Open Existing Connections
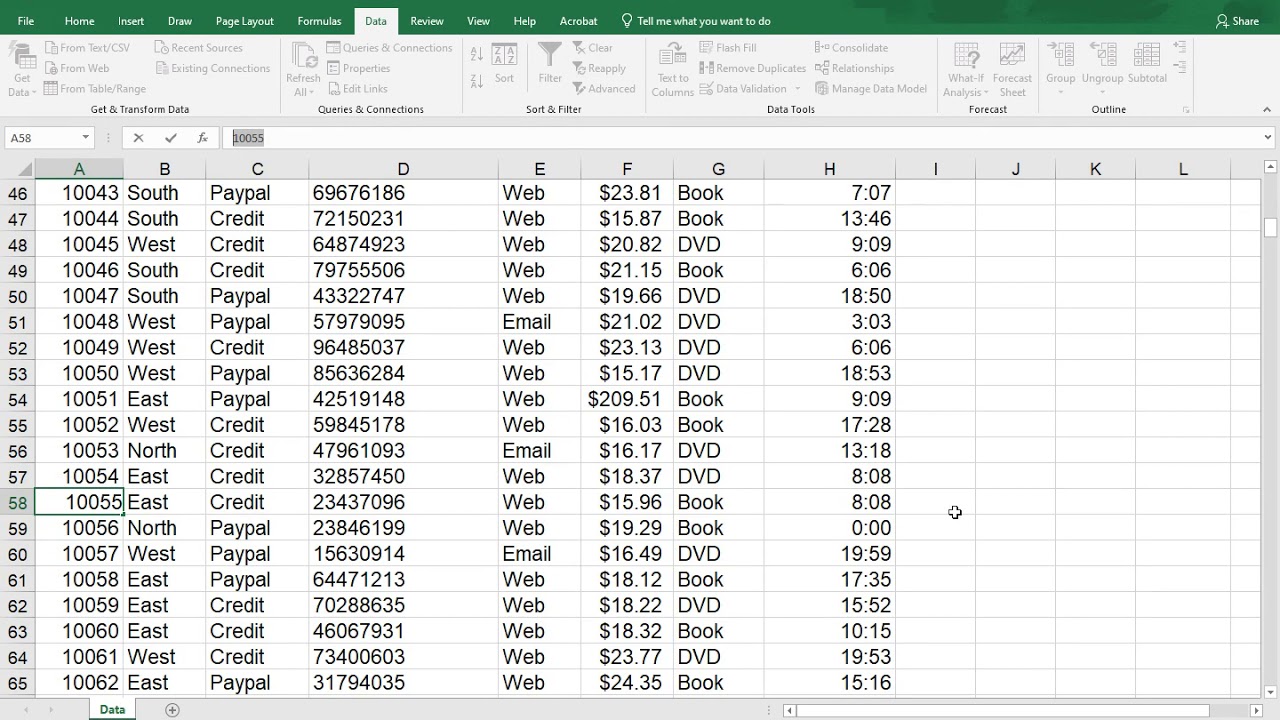Viewport: 1280px width, 720px height. [213, 68]
